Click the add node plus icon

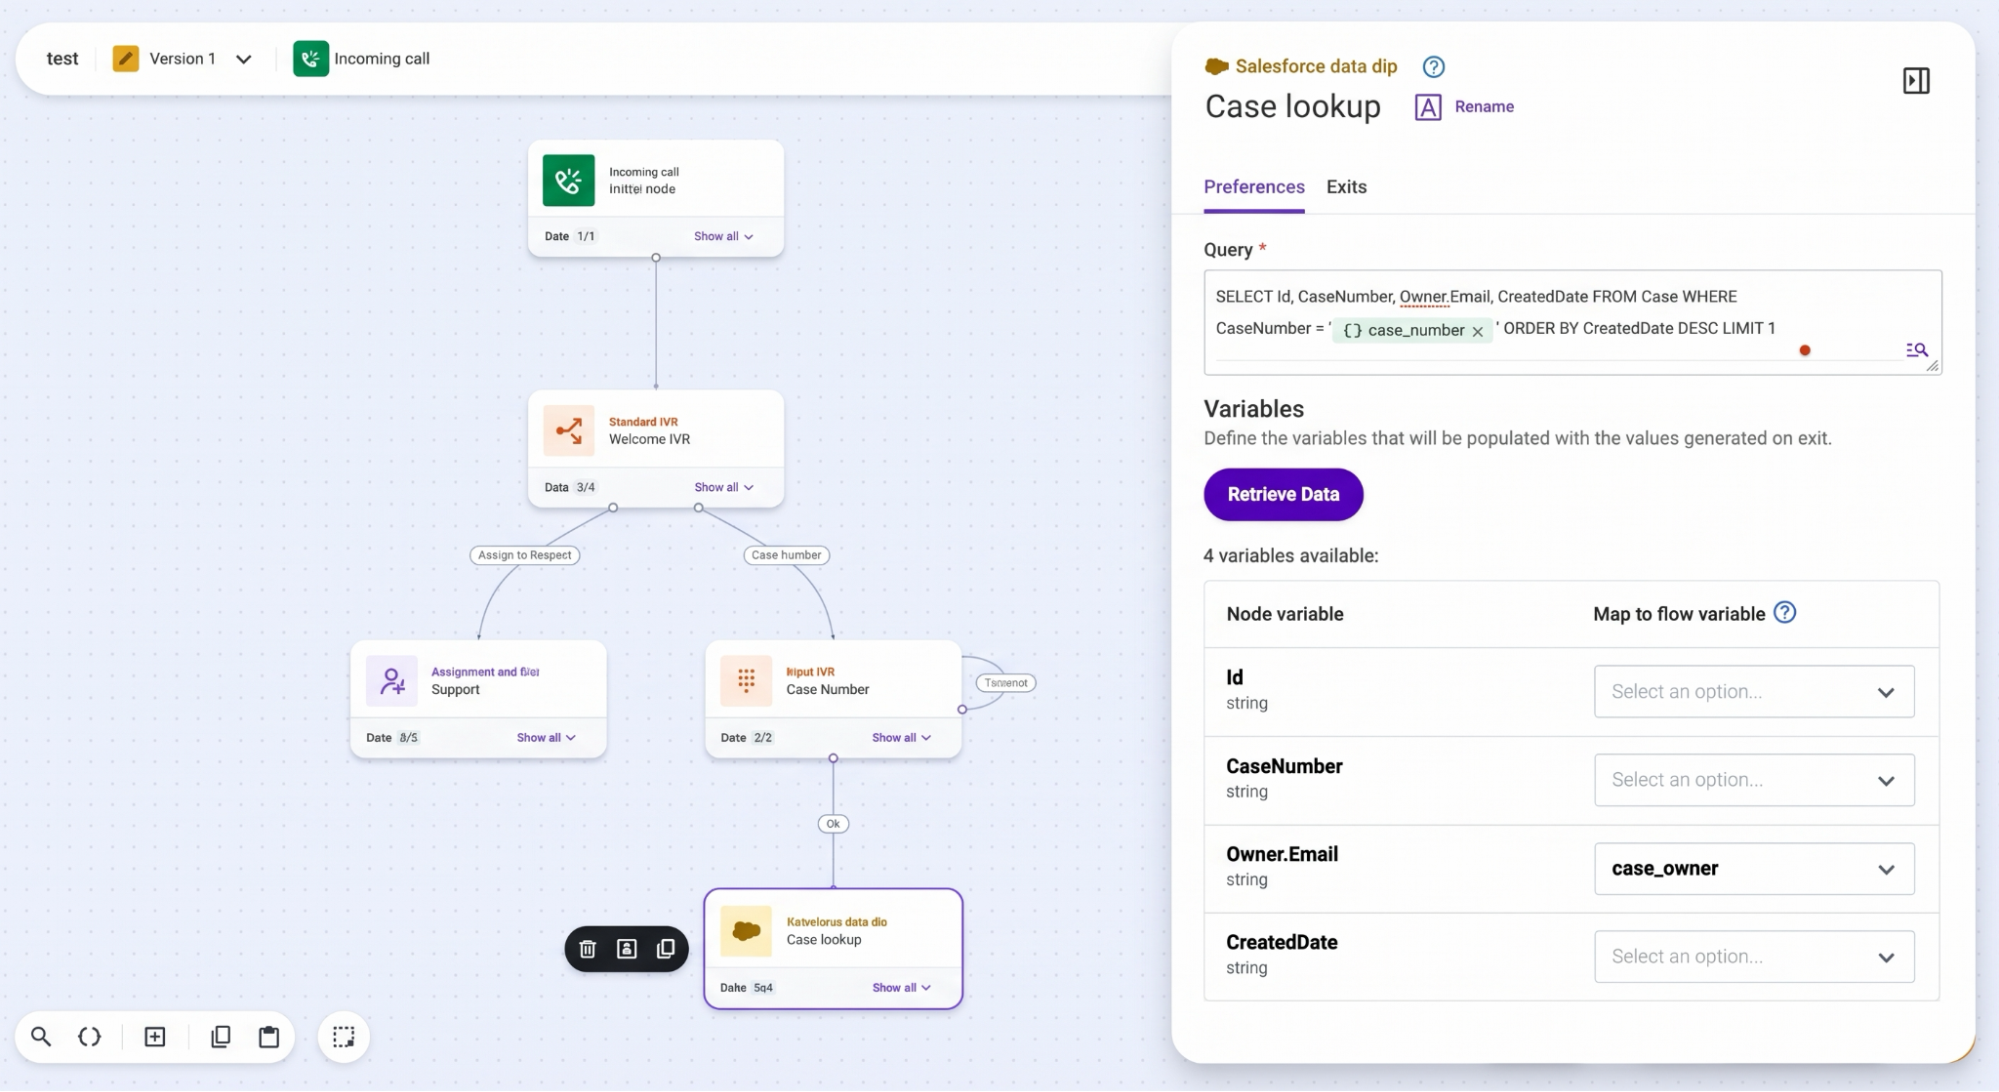click(155, 1037)
